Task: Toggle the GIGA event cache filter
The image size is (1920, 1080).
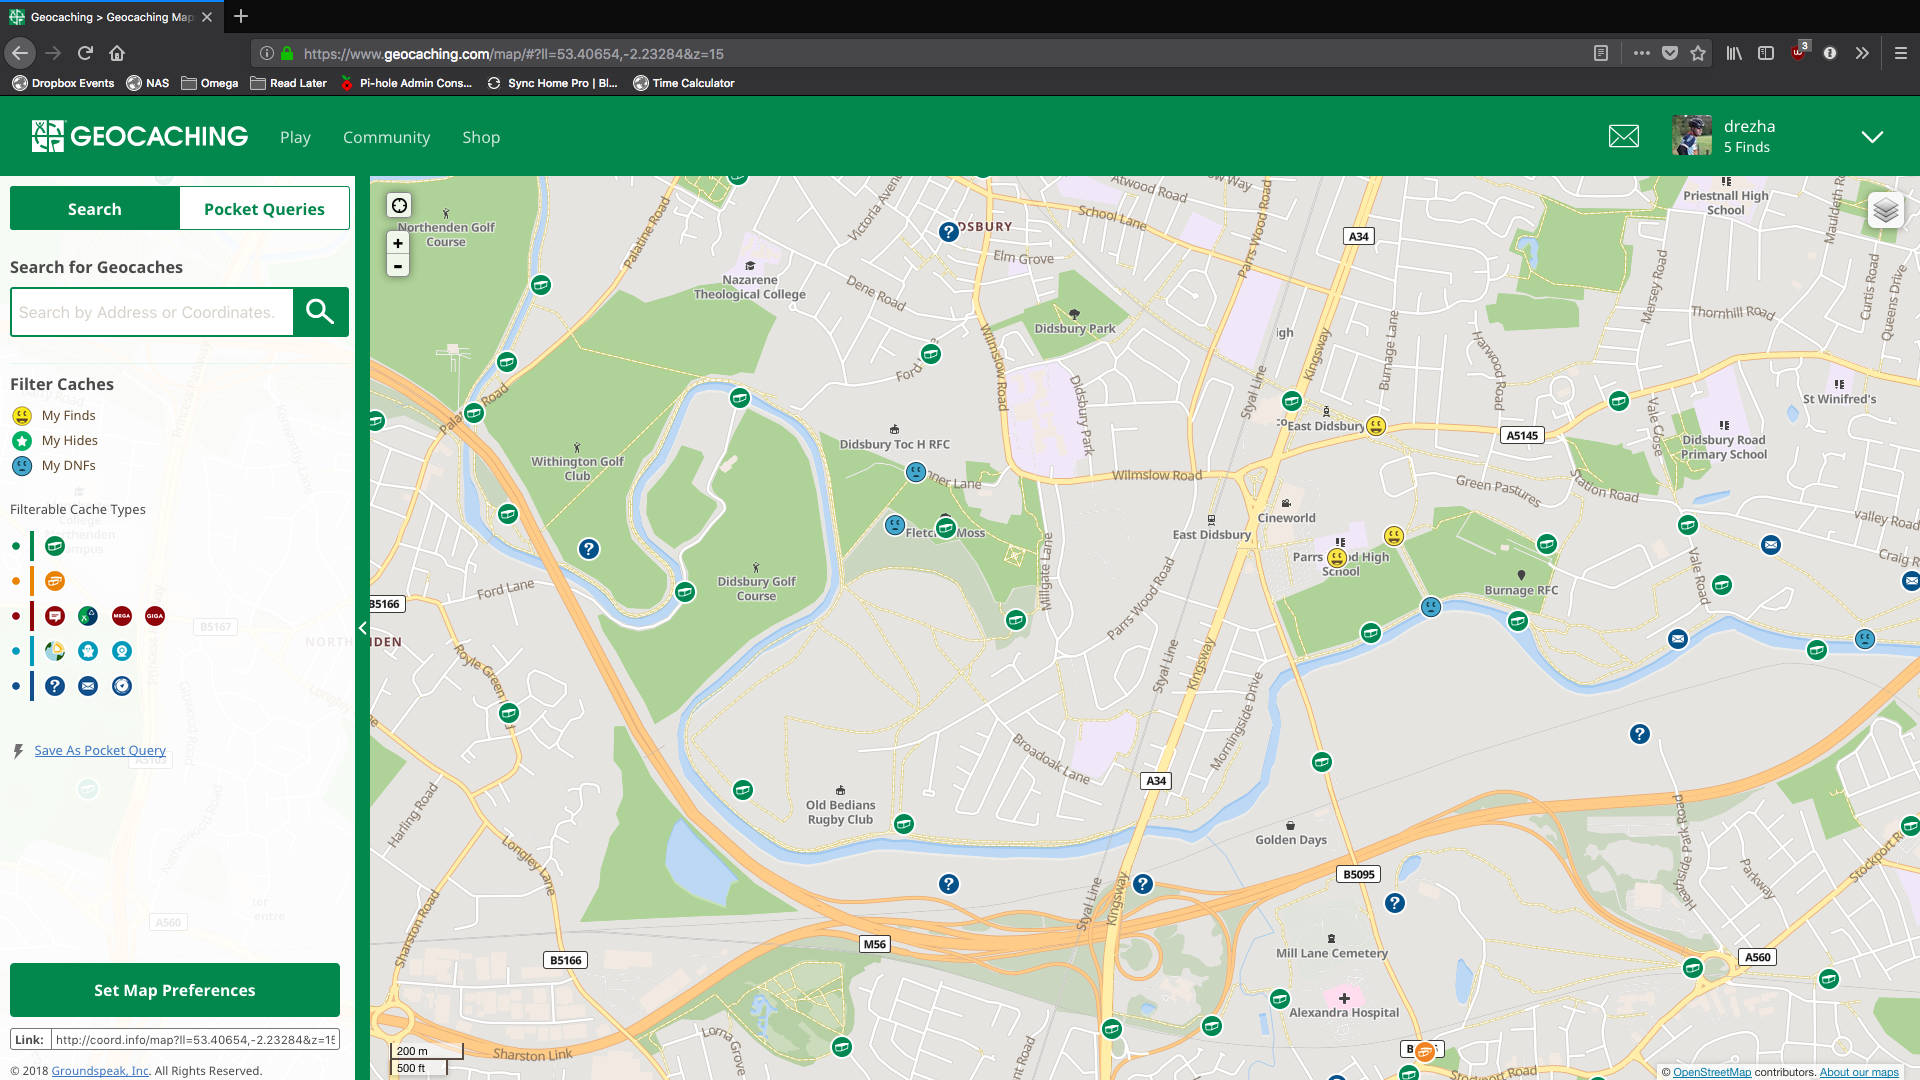Action: [x=155, y=616]
